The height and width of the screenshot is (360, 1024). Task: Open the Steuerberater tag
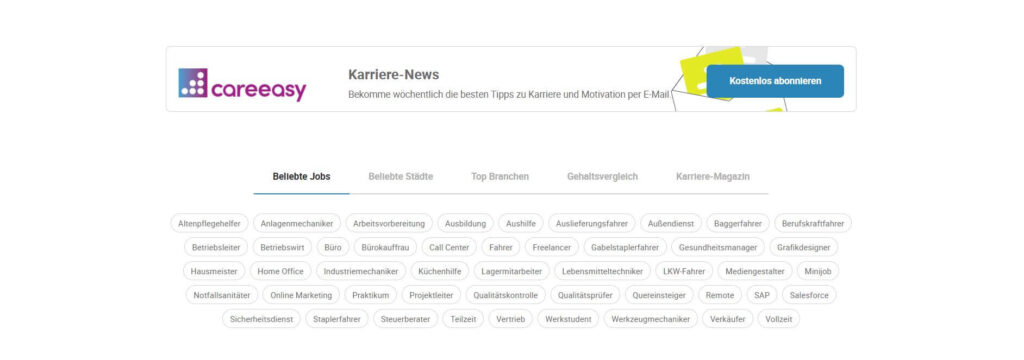click(x=406, y=319)
